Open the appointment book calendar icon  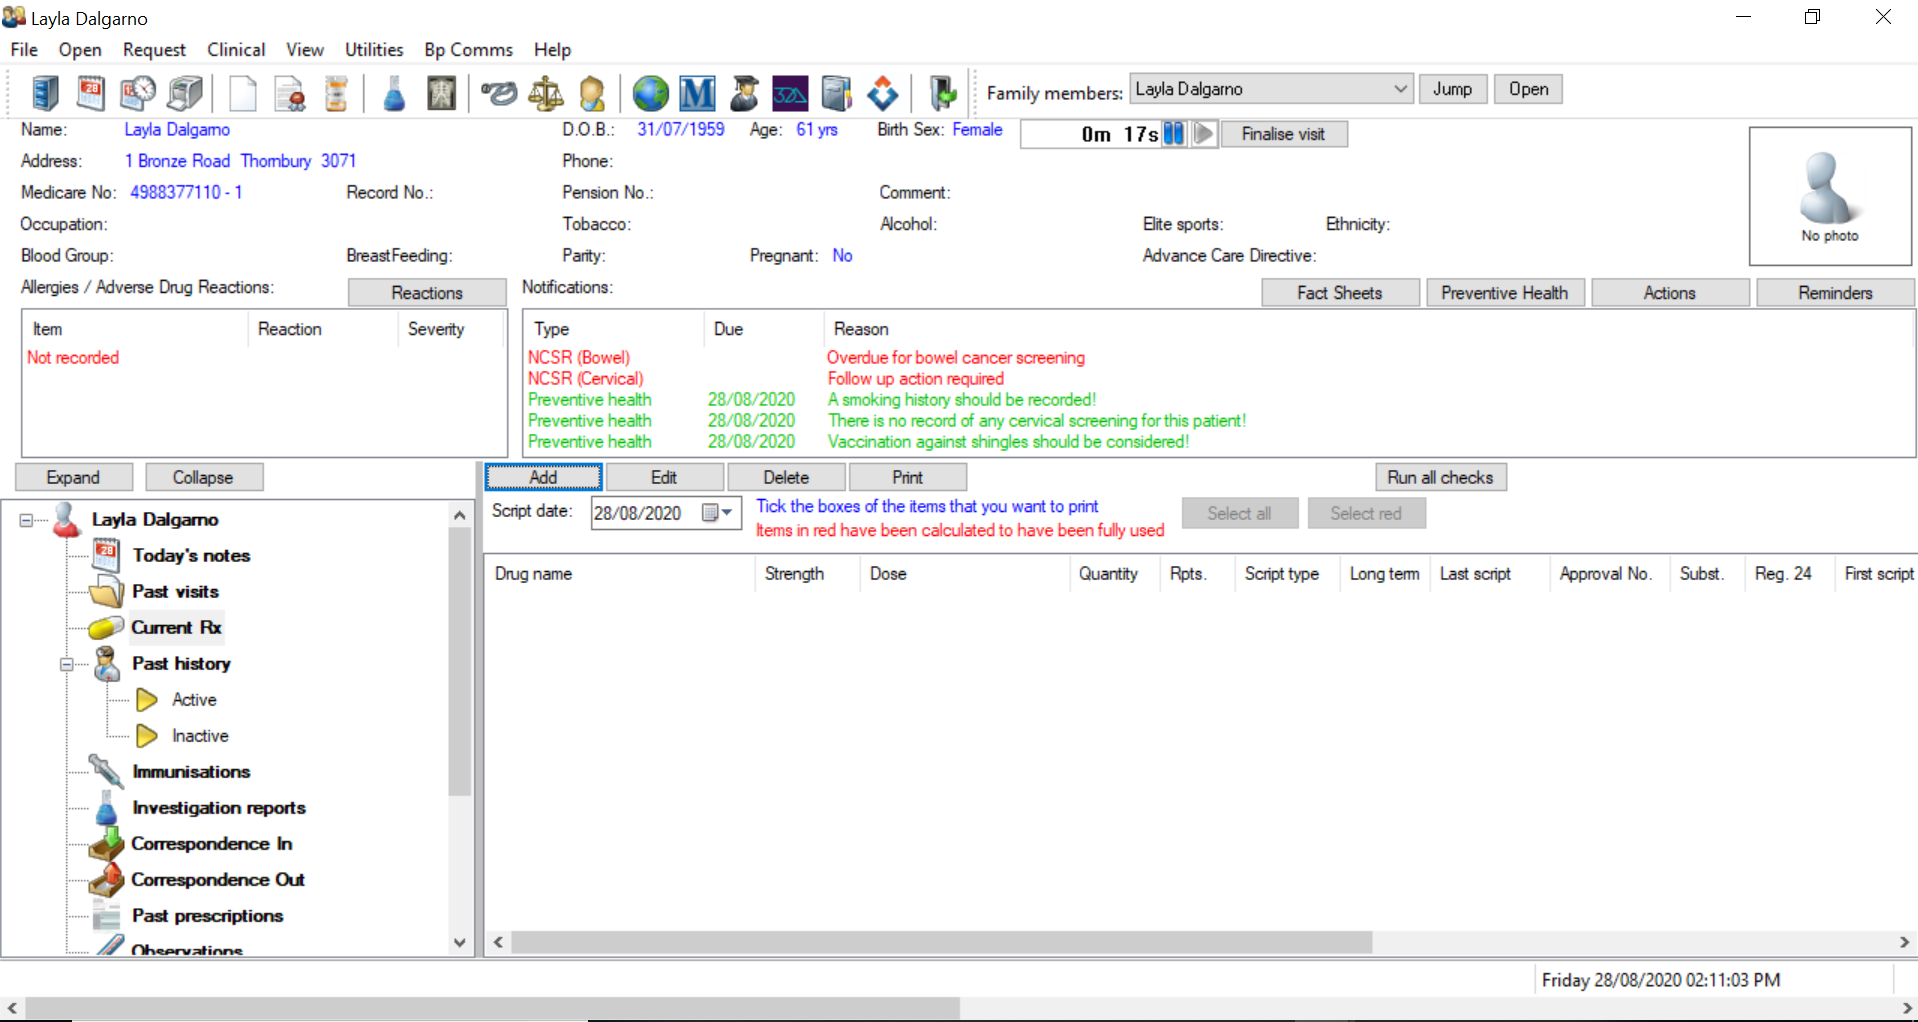91,93
